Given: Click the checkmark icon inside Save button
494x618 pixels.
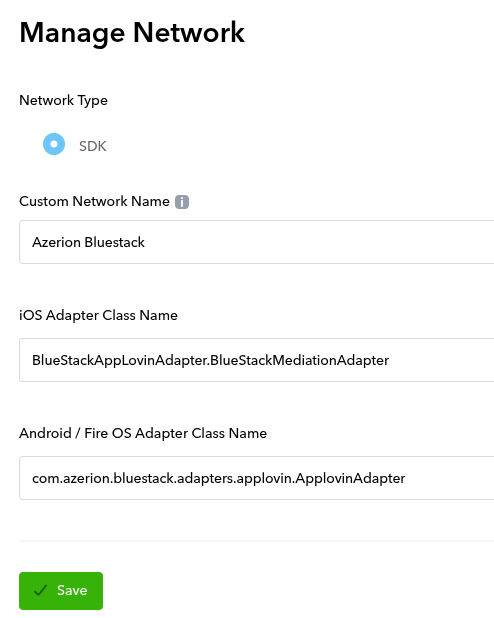Looking at the screenshot, I should [41, 590].
